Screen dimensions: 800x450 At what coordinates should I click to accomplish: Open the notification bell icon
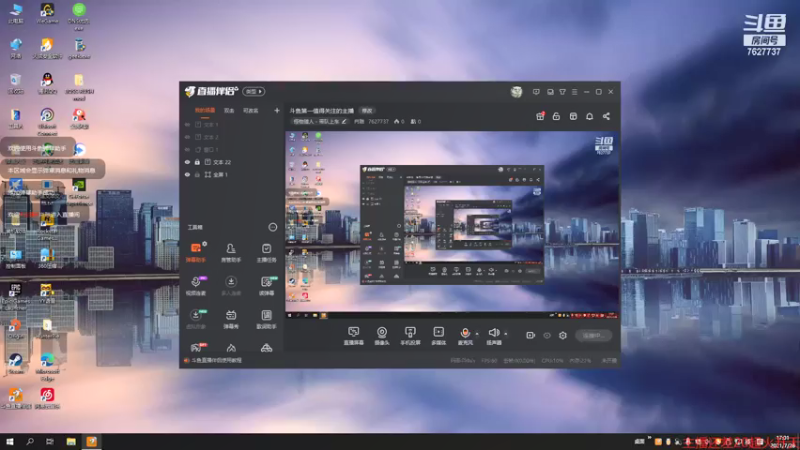tap(589, 116)
